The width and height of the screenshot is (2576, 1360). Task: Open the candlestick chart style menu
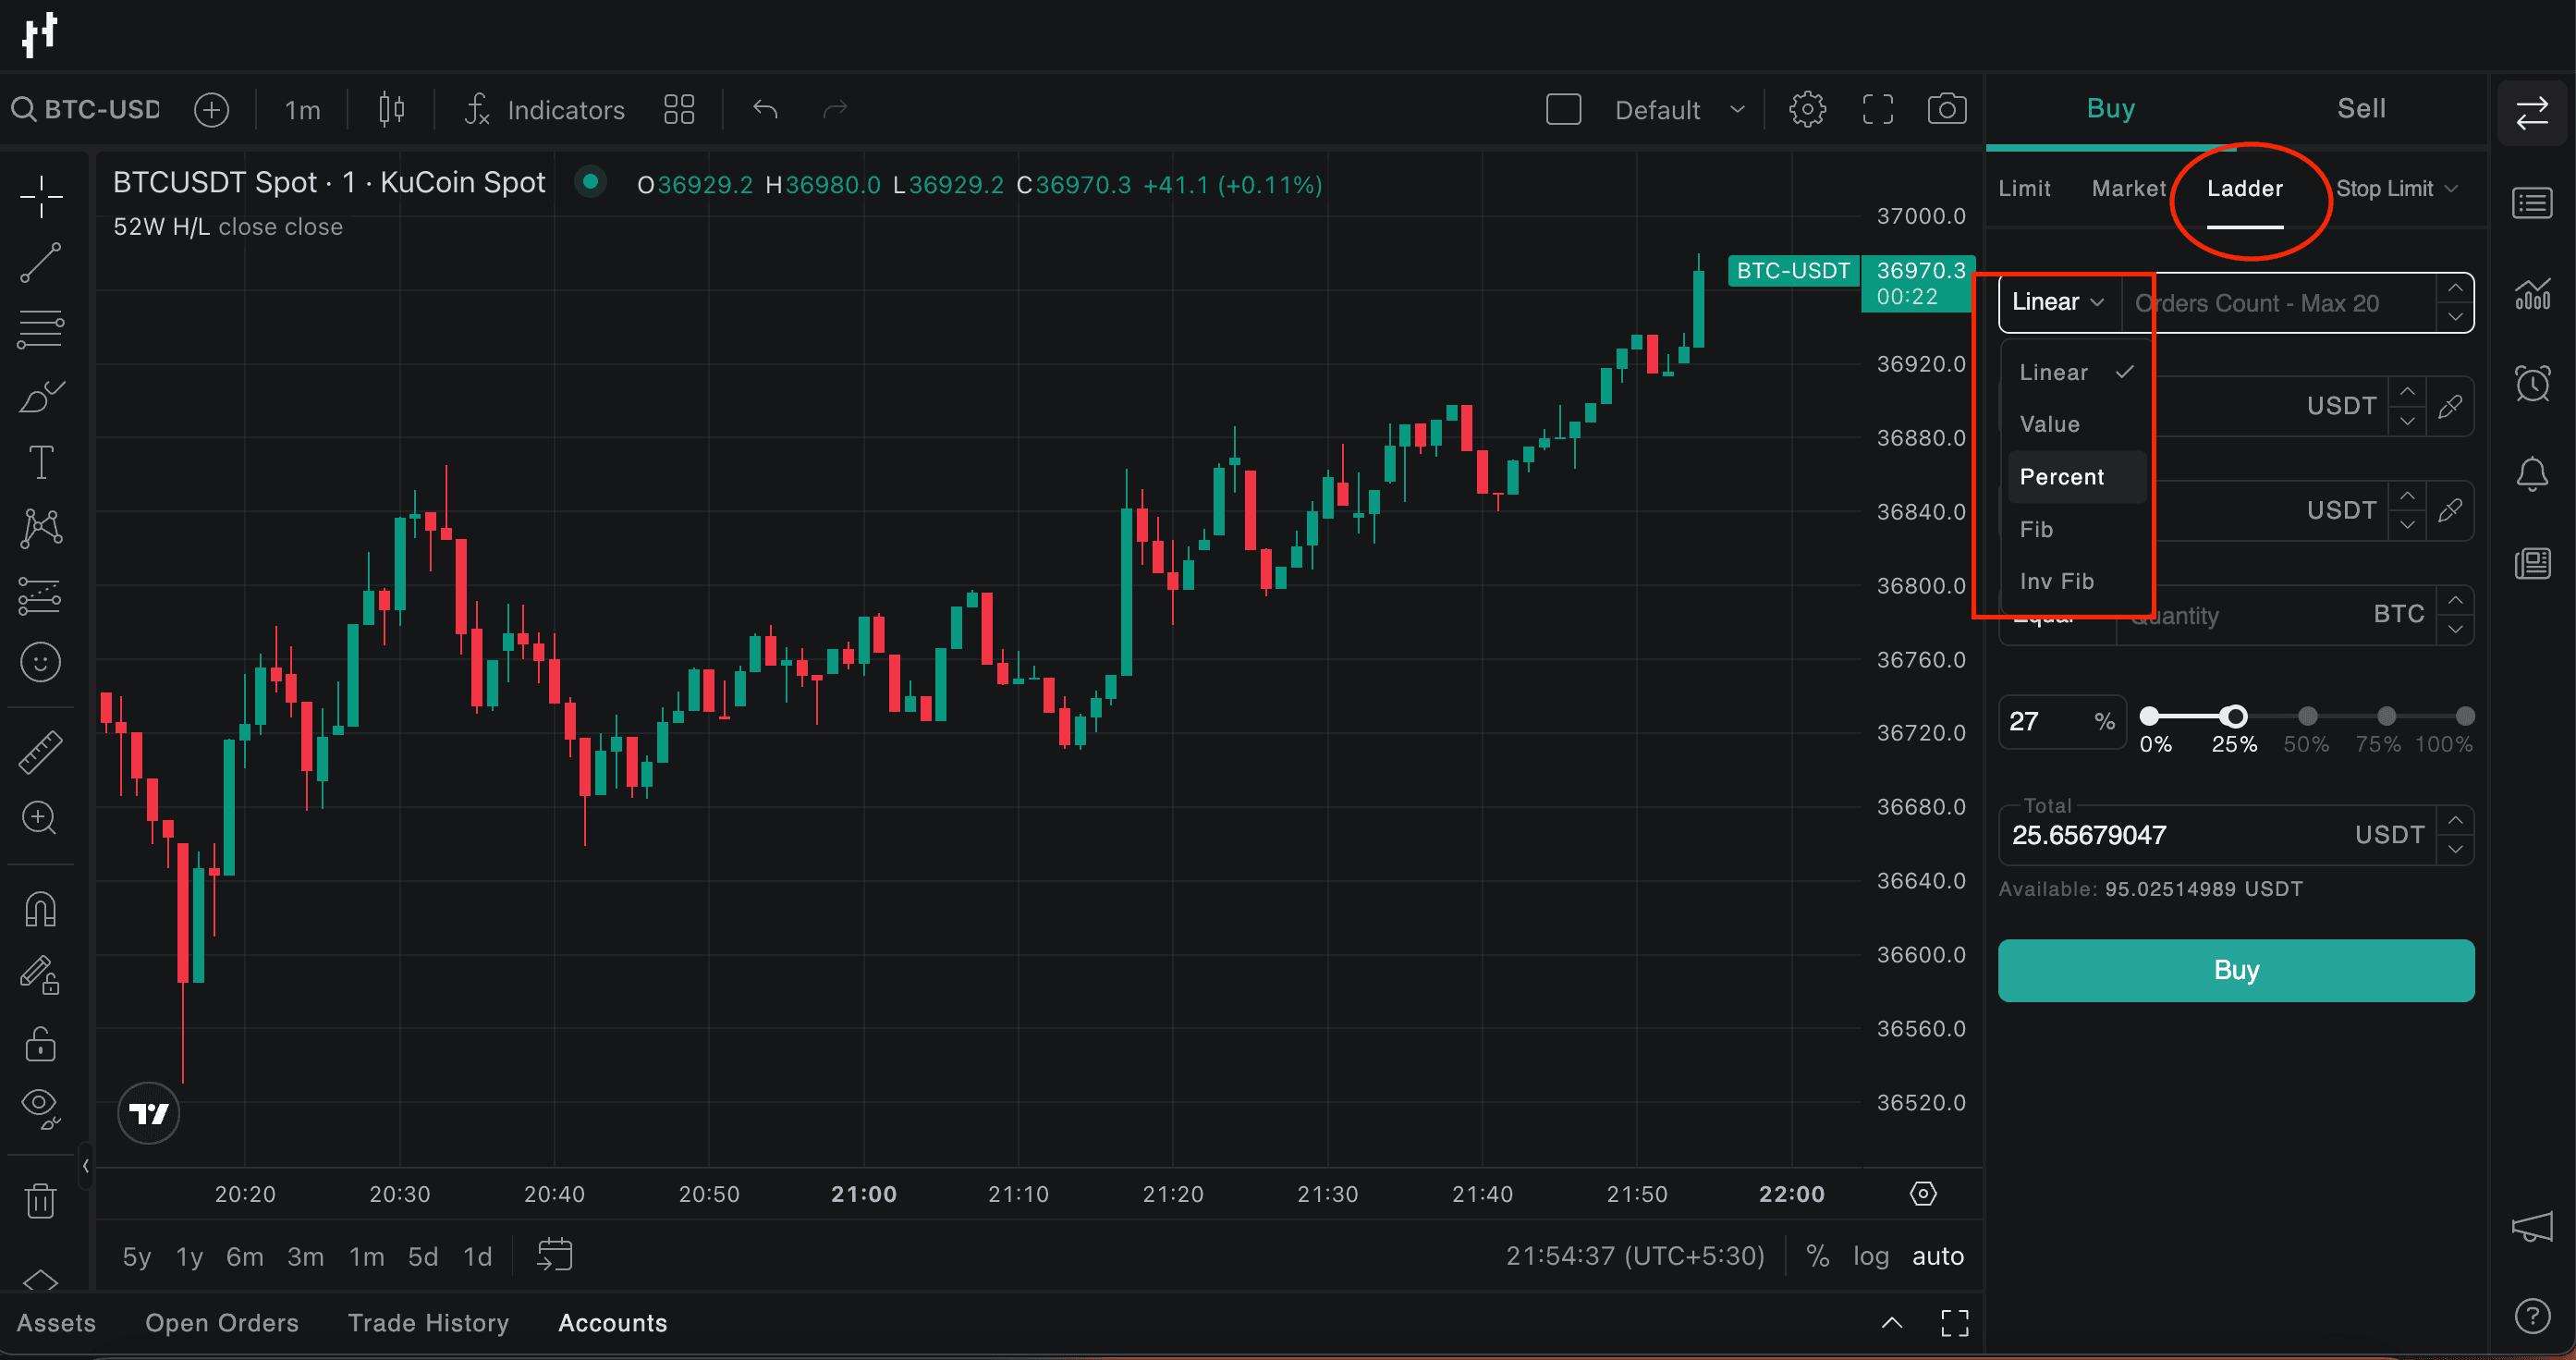[x=391, y=109]
